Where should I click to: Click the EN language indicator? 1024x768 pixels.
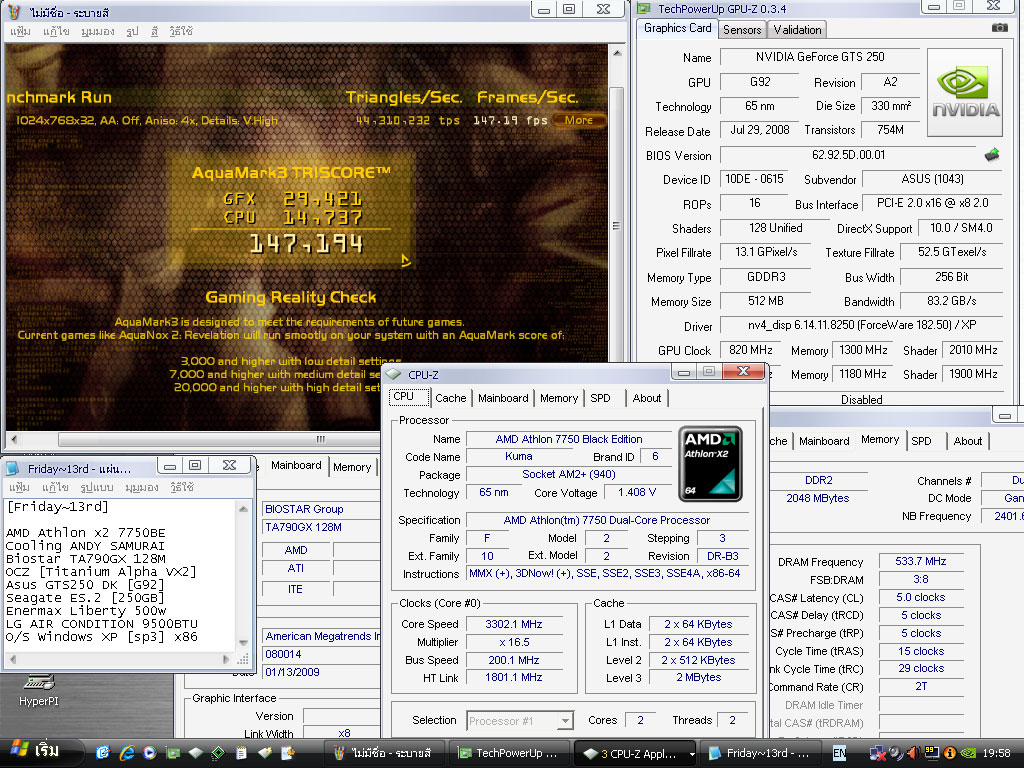coord(839,753)
